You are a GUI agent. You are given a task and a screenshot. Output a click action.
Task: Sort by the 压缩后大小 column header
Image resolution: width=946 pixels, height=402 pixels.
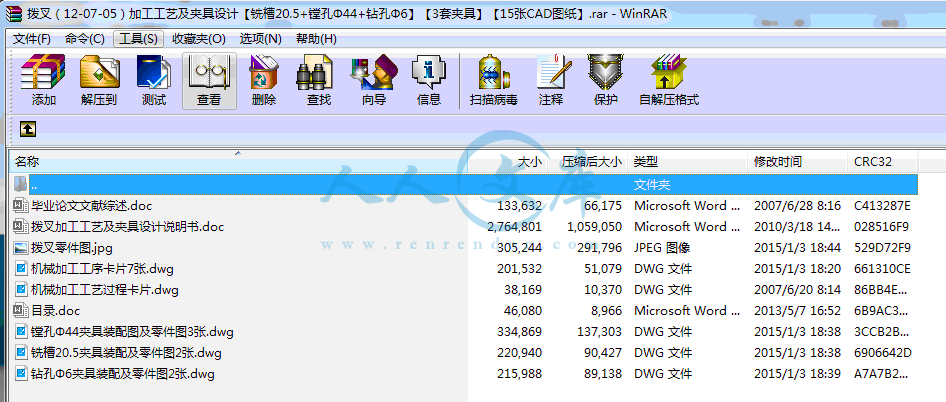(x=588, y=162)
